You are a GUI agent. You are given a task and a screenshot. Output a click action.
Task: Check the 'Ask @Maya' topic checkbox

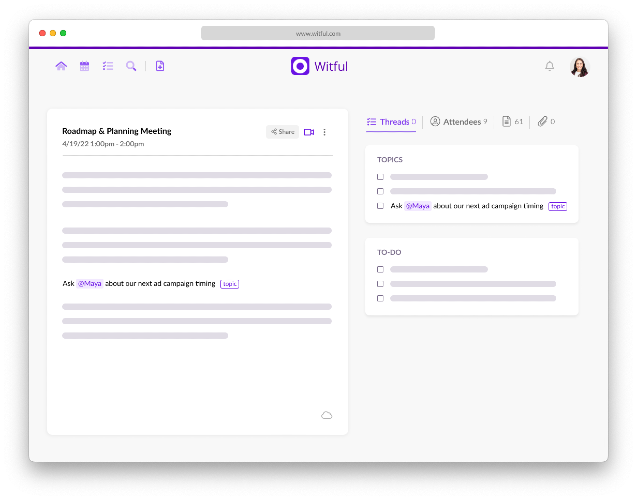tap(380, 206)
